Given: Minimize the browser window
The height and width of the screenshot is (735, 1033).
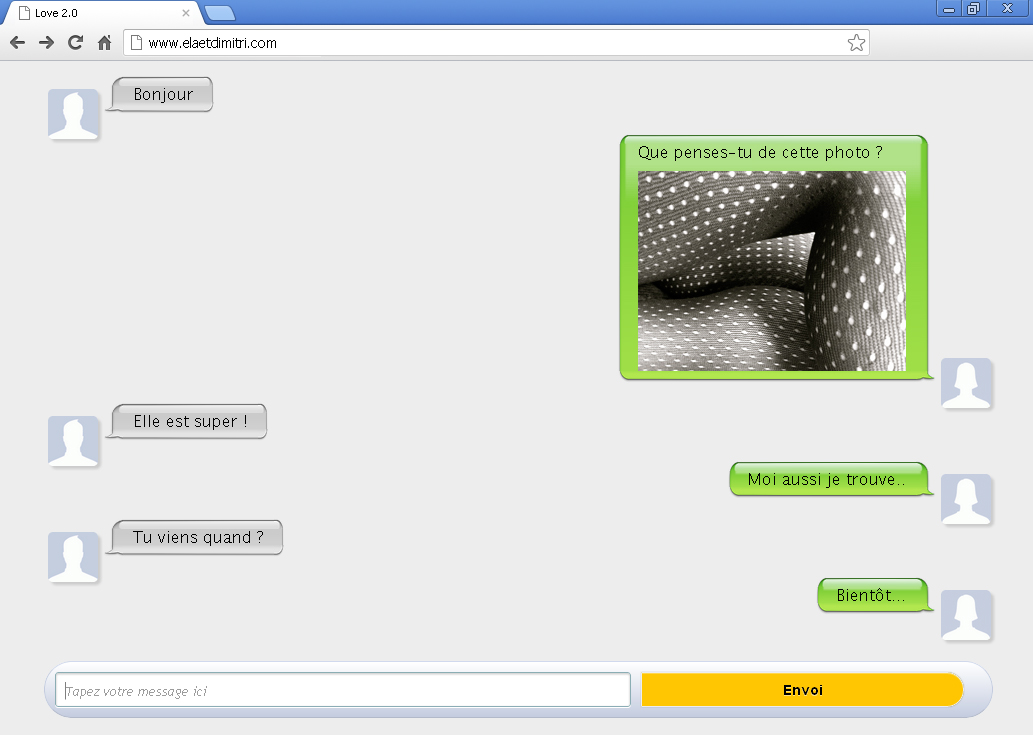Looking at the screenshot, I should pos(949,9).
